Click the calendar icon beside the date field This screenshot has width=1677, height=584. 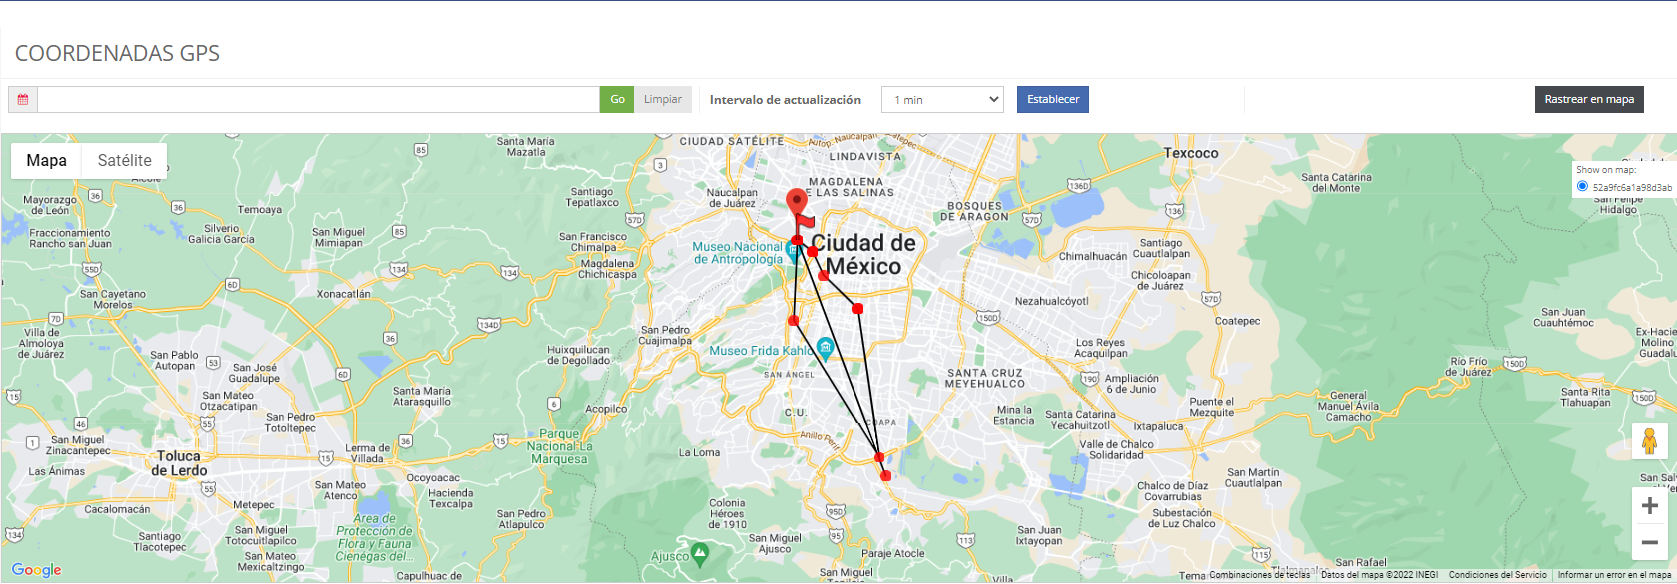[23, 100]
